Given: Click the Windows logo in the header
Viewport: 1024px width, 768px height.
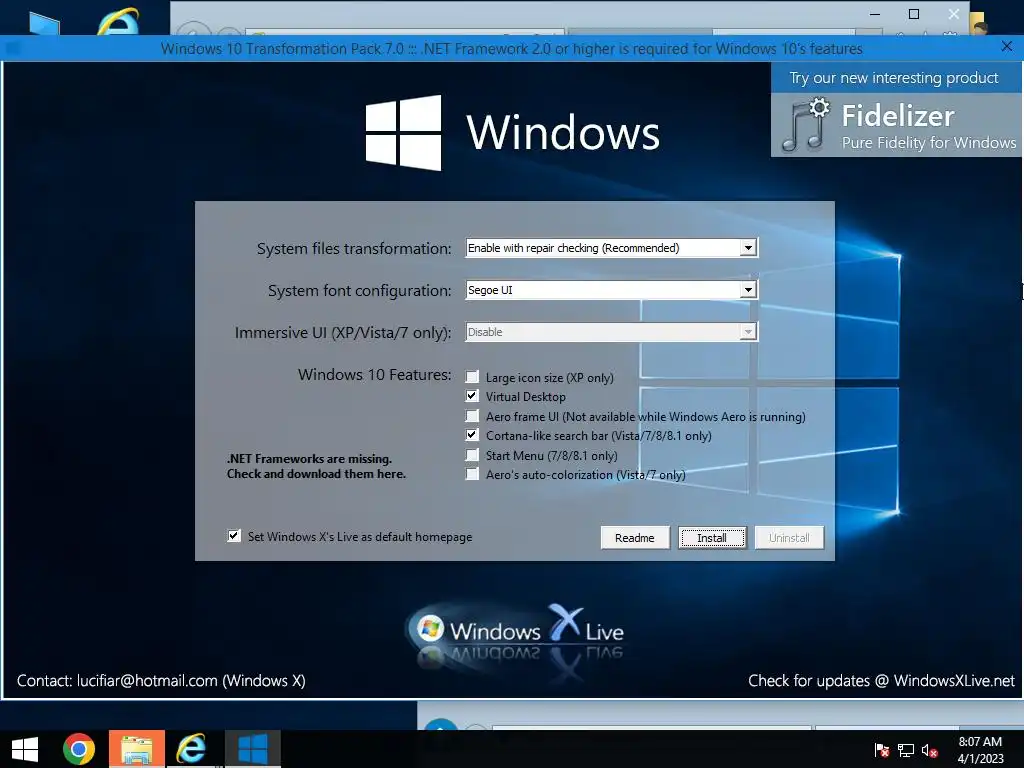Looking at the screenshot, I should tap(403, 133).
